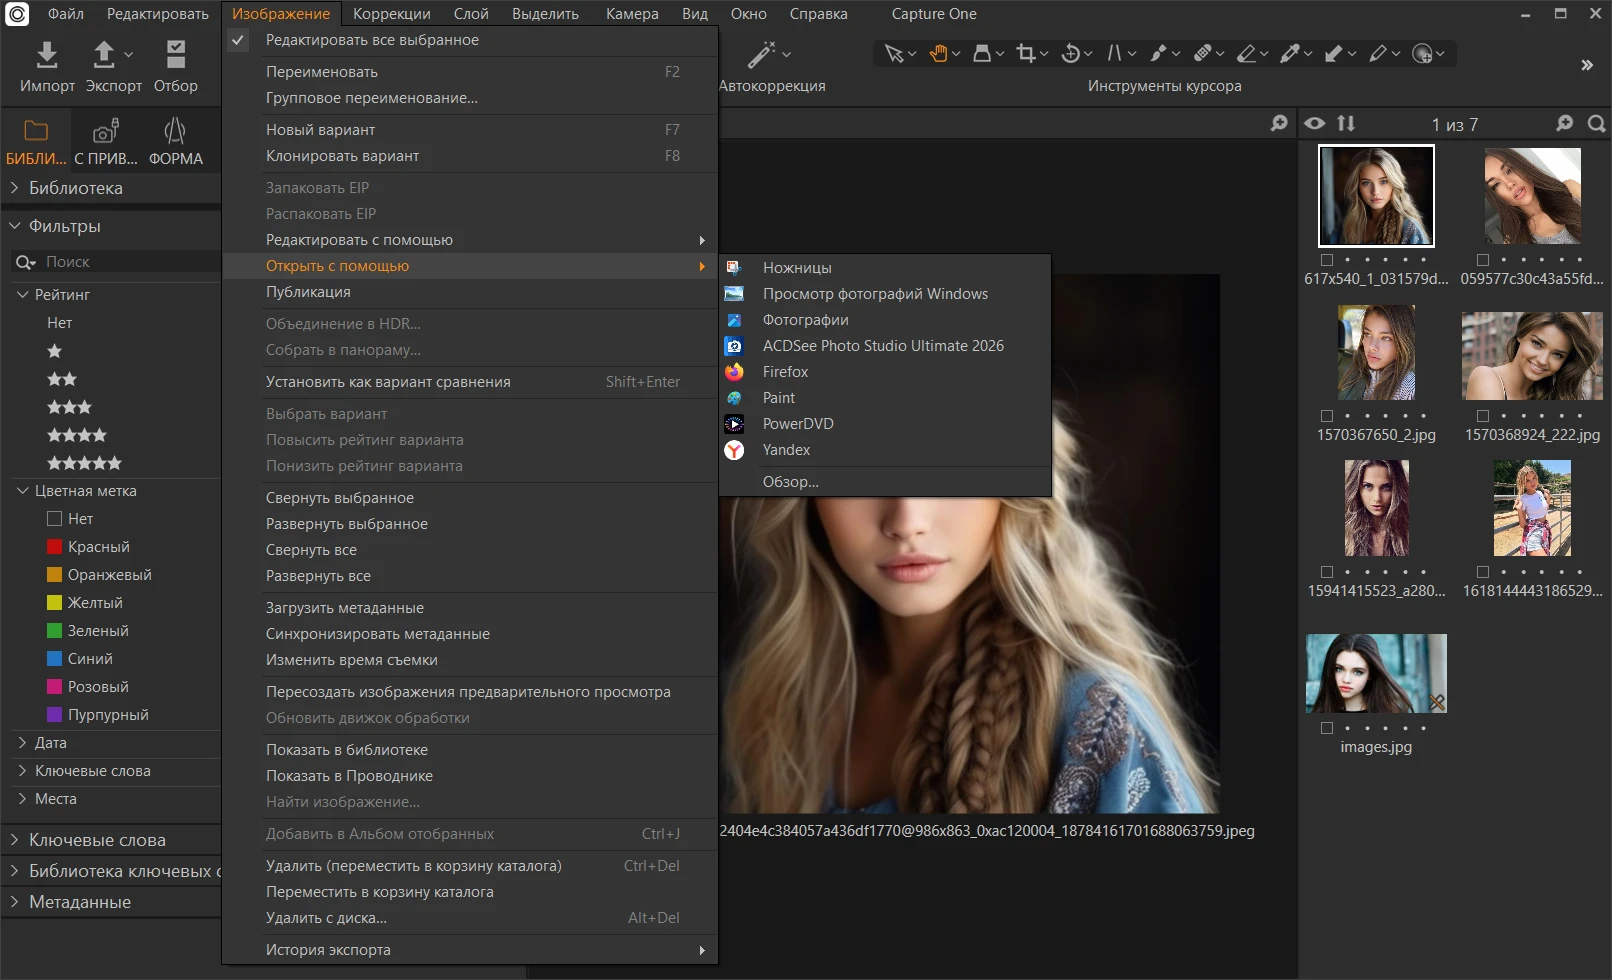The height and width of the screenshot is (980, 1612).
Task: Toggle the browser eye visibility icon
Action: (x=1315, y=123)
